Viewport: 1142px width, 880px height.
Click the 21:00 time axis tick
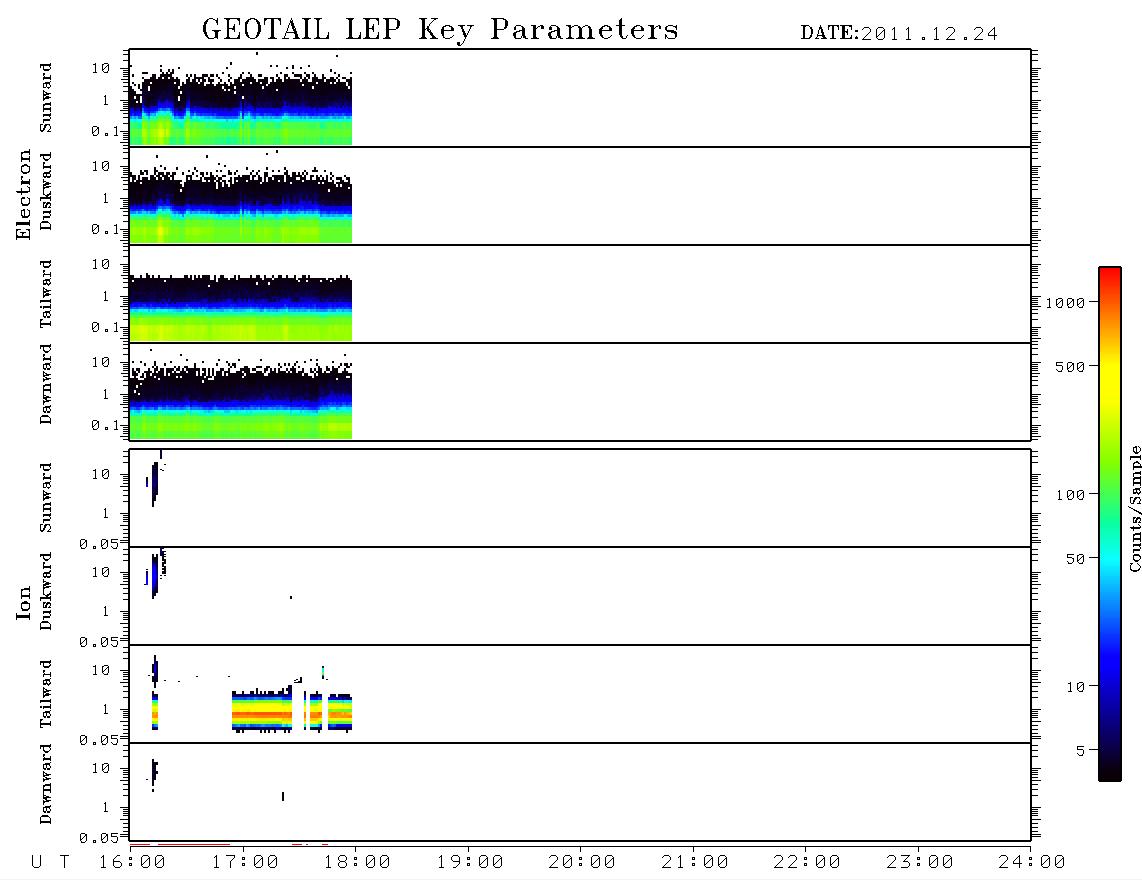695,863
